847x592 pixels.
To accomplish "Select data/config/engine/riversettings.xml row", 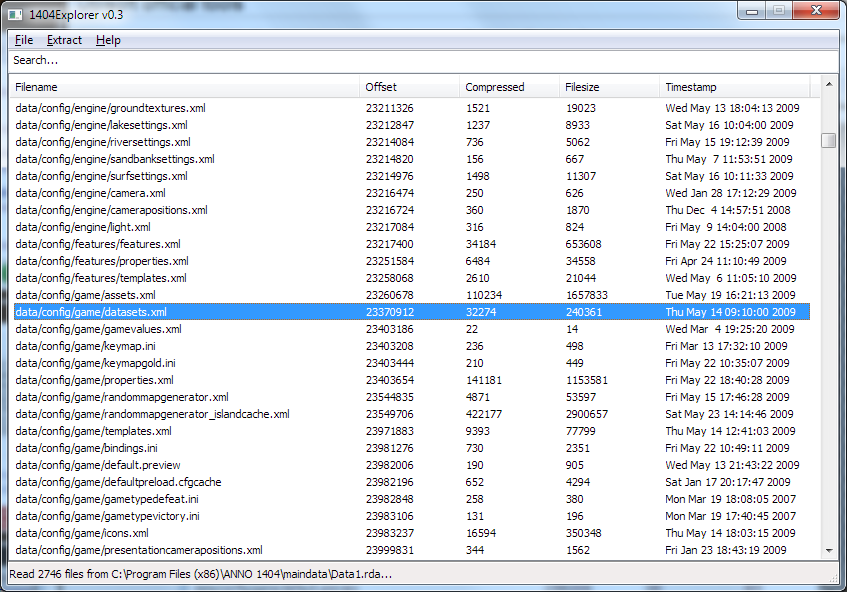I will pyautogui.click(x=412, y=142).
